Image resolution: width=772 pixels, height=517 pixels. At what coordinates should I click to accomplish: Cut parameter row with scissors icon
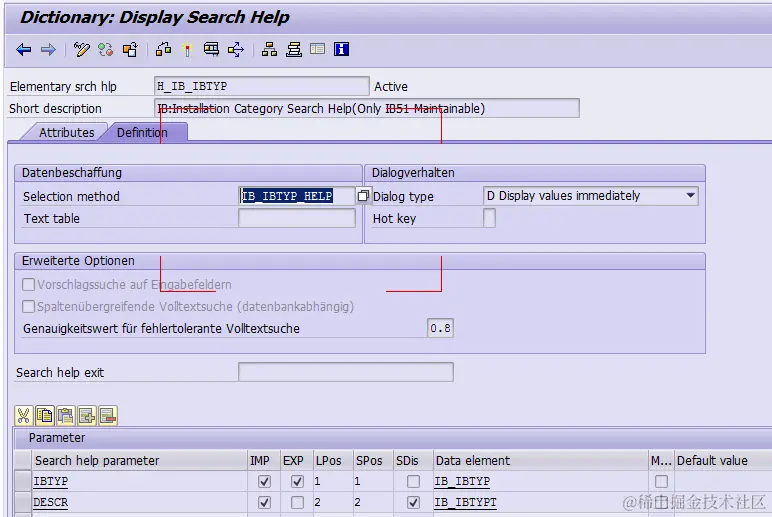pos(23,416)
